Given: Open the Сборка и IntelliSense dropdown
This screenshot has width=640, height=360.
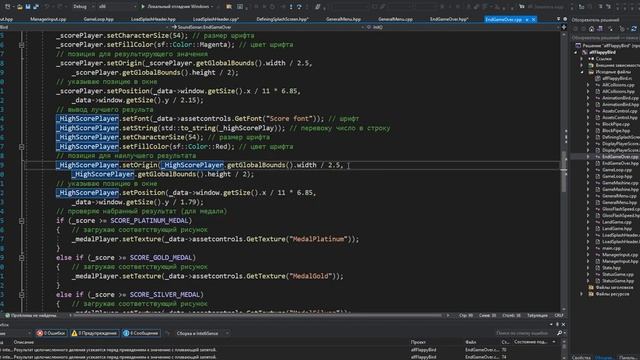Looking at the screenshot, I should (202, 333).
